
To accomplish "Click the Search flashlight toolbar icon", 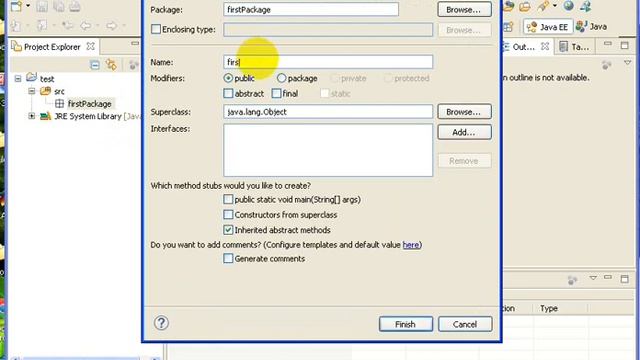I will point(543,6).
